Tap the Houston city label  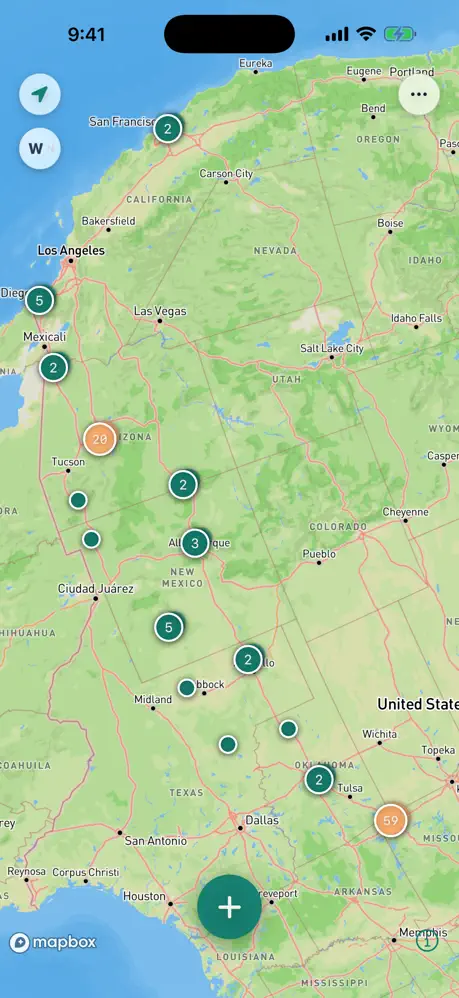pyautogui.click(x=145, y=896)
